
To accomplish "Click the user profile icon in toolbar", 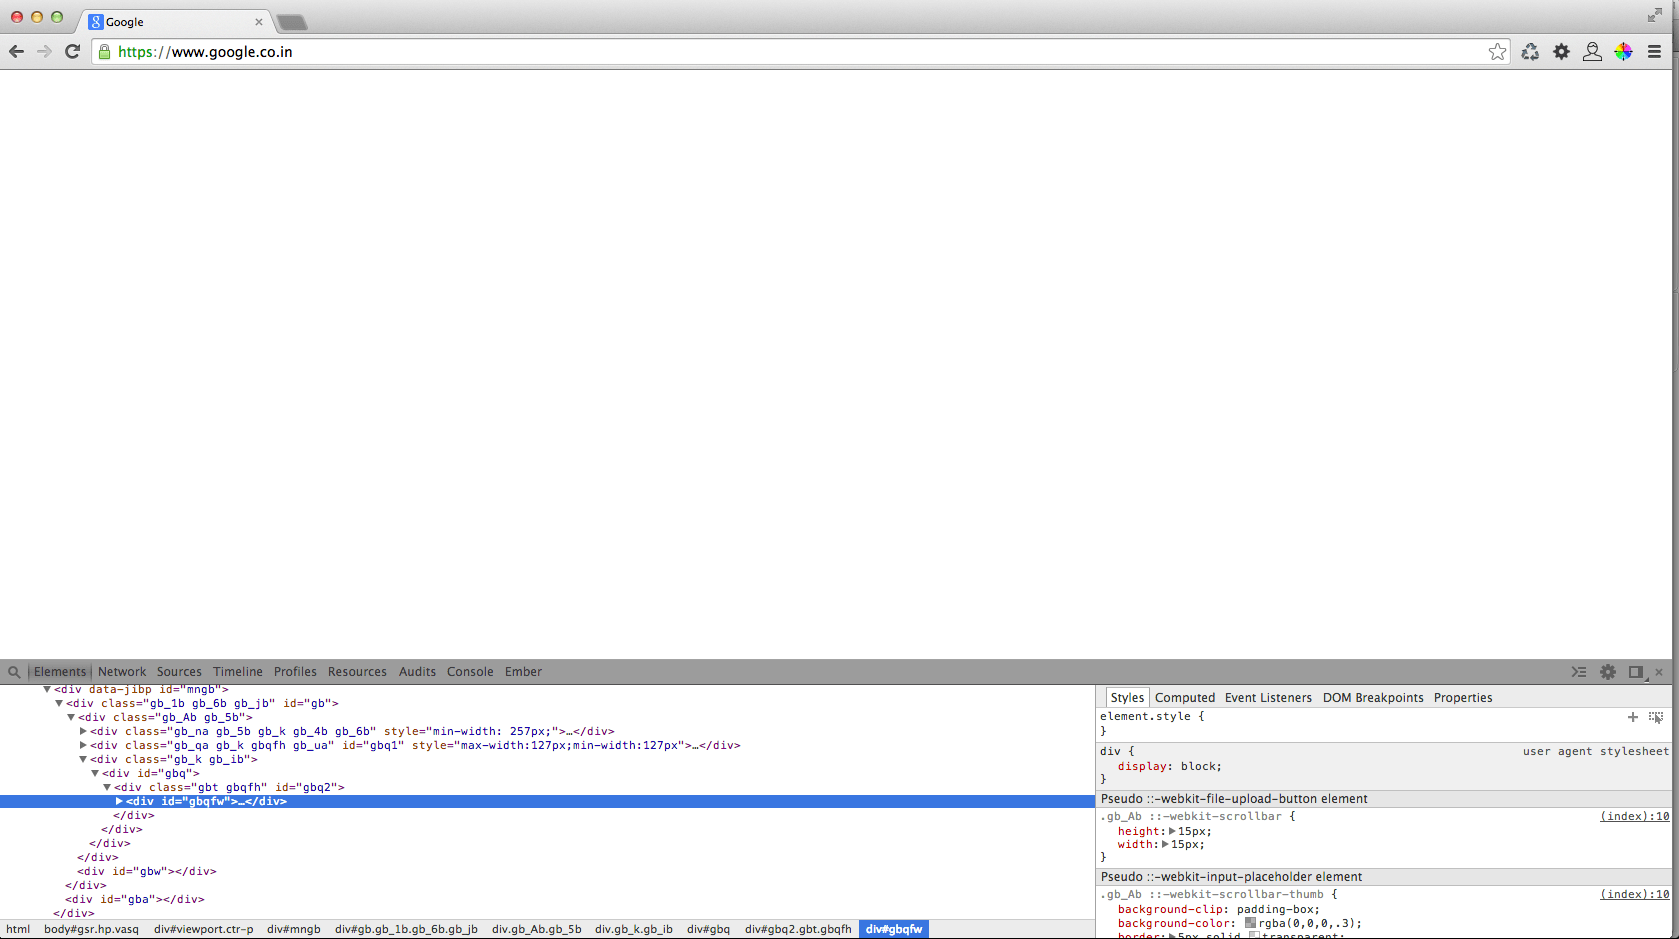I will 1592,51.
